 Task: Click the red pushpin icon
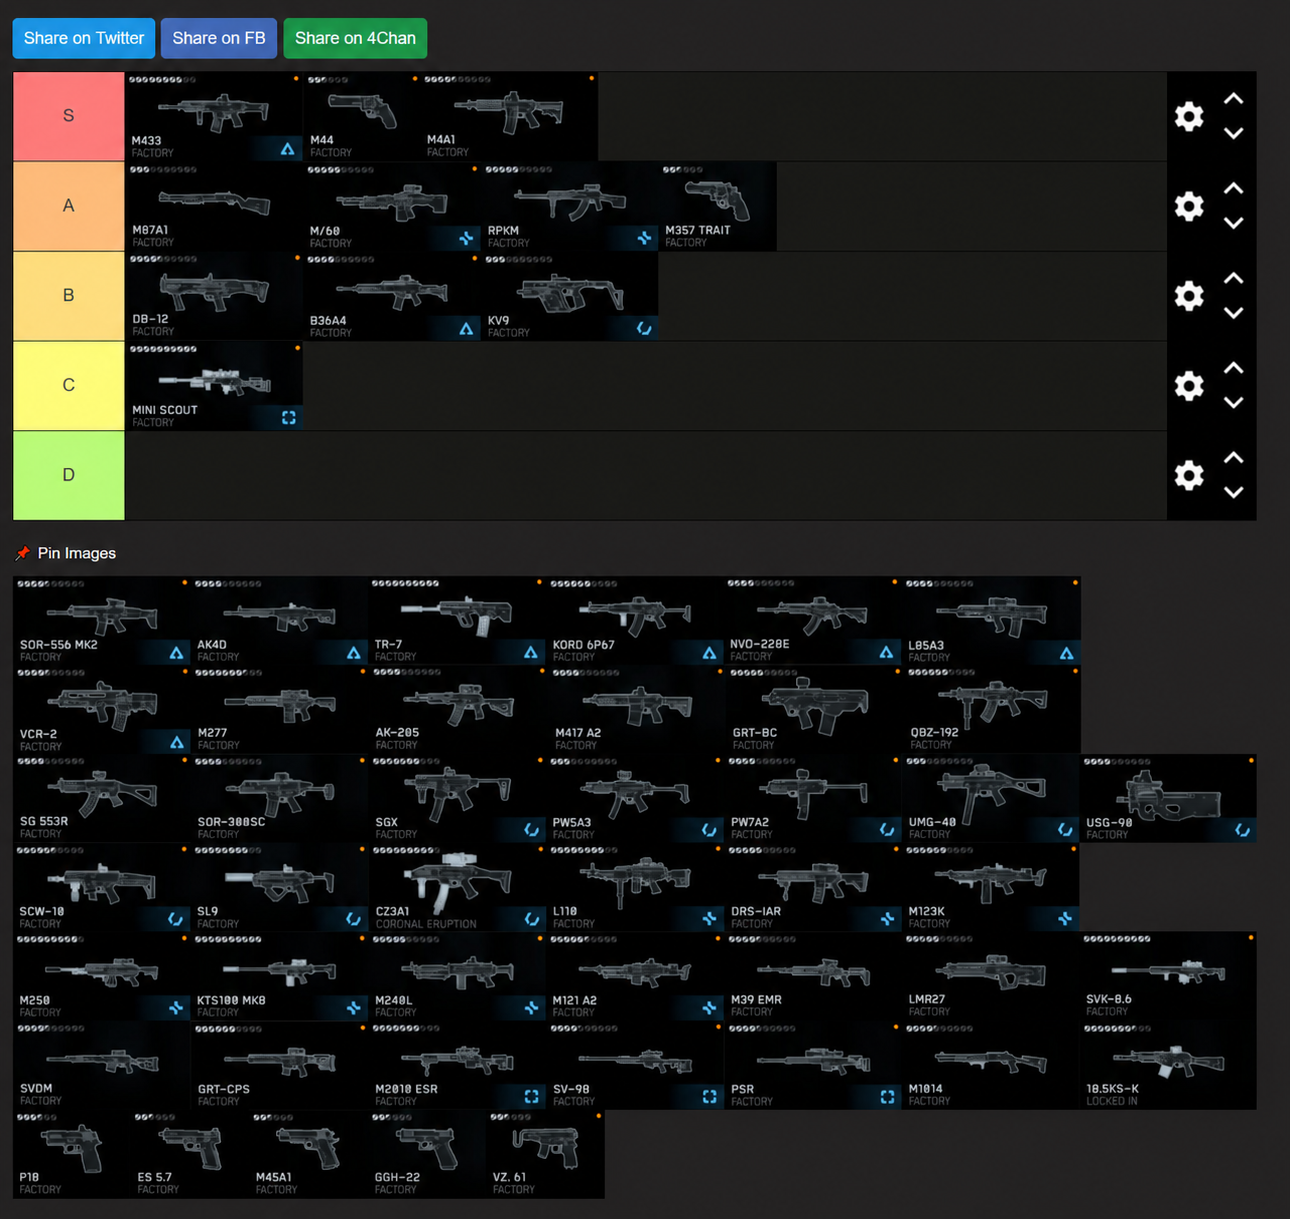(x=22, y=553)
